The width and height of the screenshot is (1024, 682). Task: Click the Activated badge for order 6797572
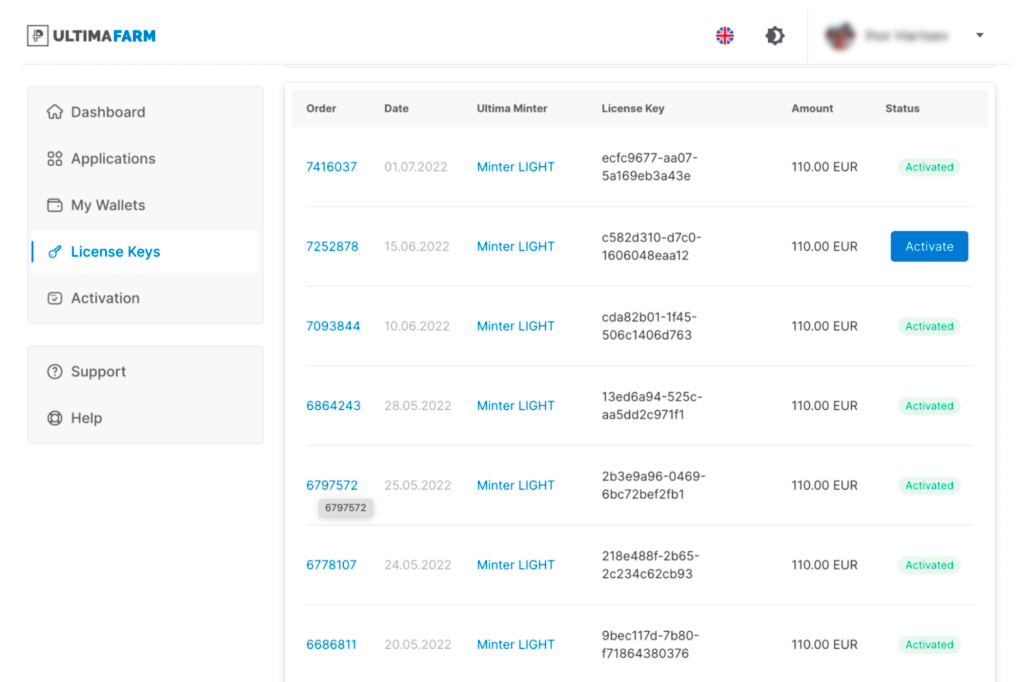point(929,486)
